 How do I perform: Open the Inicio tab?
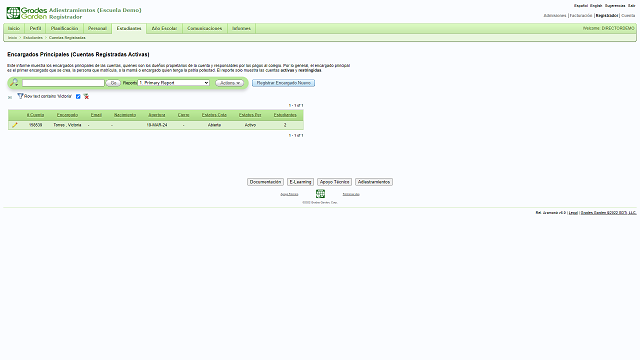click(x=14, y=28)
